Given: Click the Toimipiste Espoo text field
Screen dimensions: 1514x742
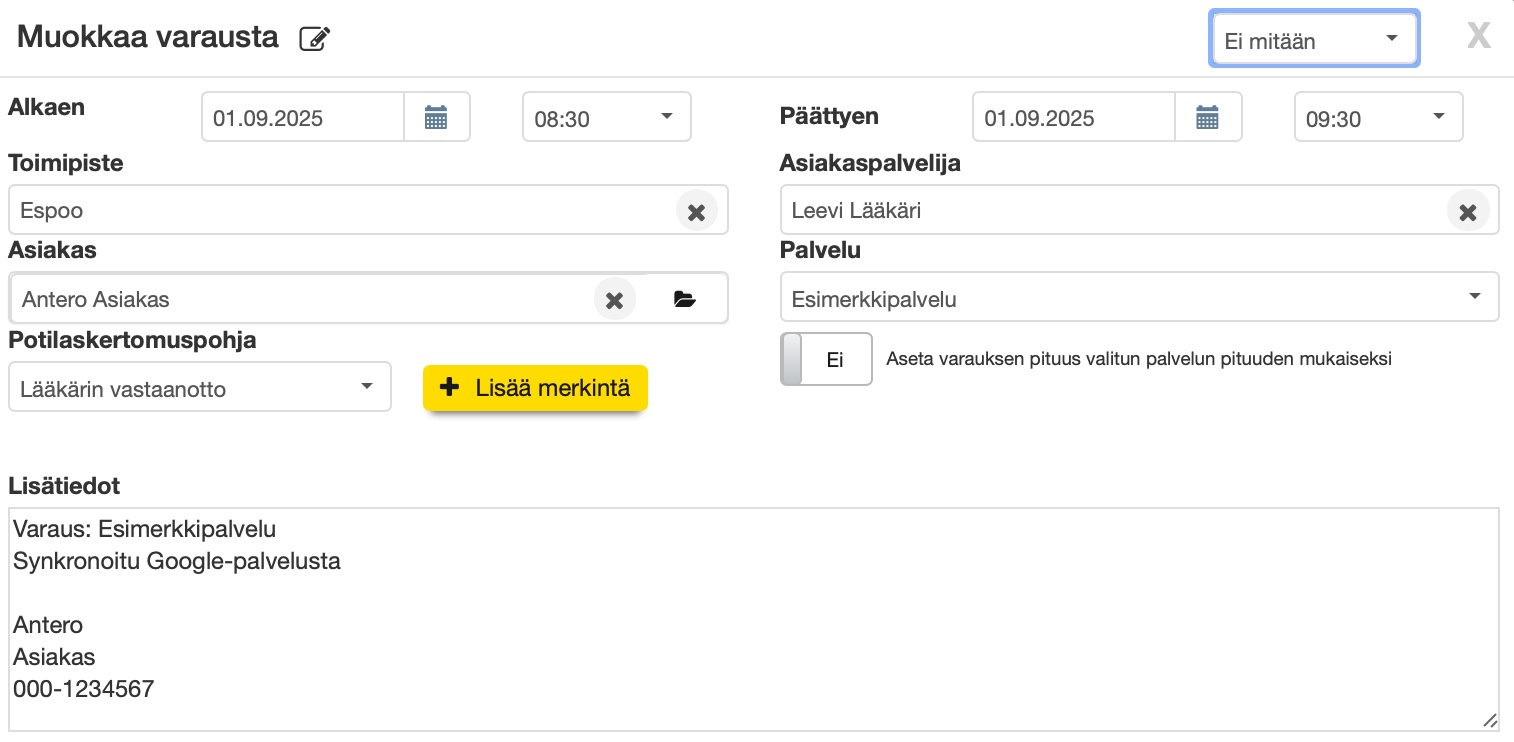Looking at the screenshot, I should (x=340, y=211).
